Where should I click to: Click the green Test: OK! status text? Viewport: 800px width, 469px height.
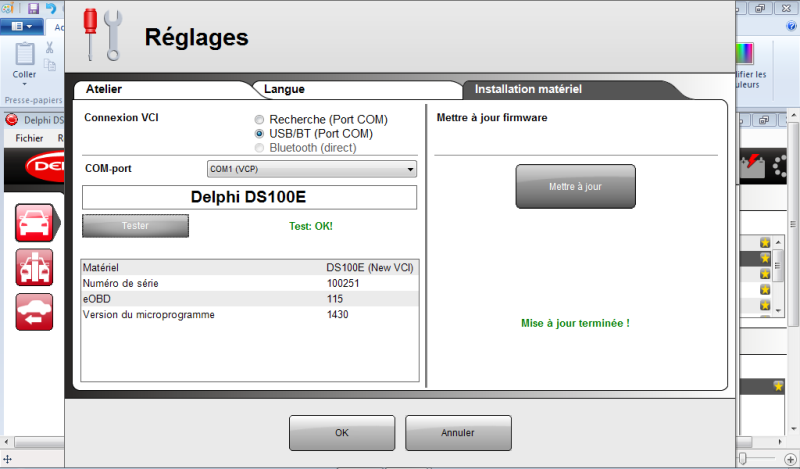(311, 226)
